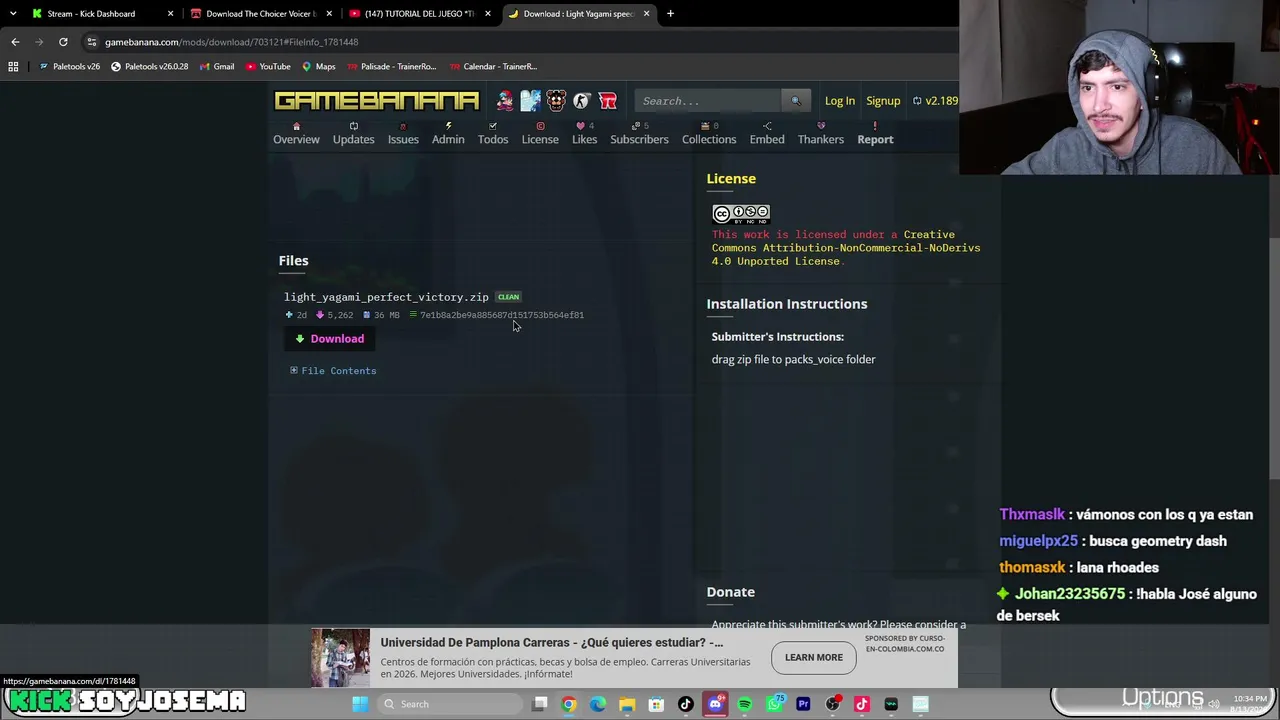Click the browser Back arrow
The height and width of the screenshot is (720, 1280).
[15, 42]
